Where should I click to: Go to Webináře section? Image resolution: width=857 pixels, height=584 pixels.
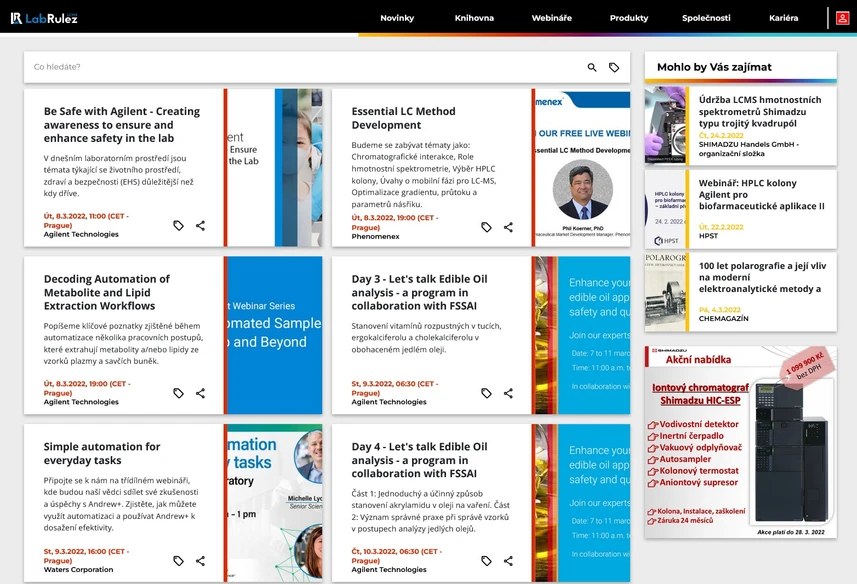[551, 18]
